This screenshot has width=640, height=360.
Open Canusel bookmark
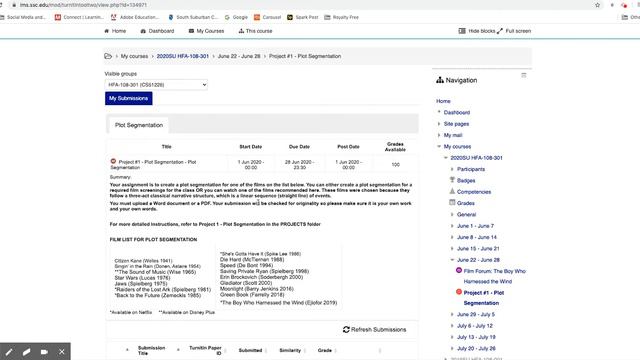[267, 17]
